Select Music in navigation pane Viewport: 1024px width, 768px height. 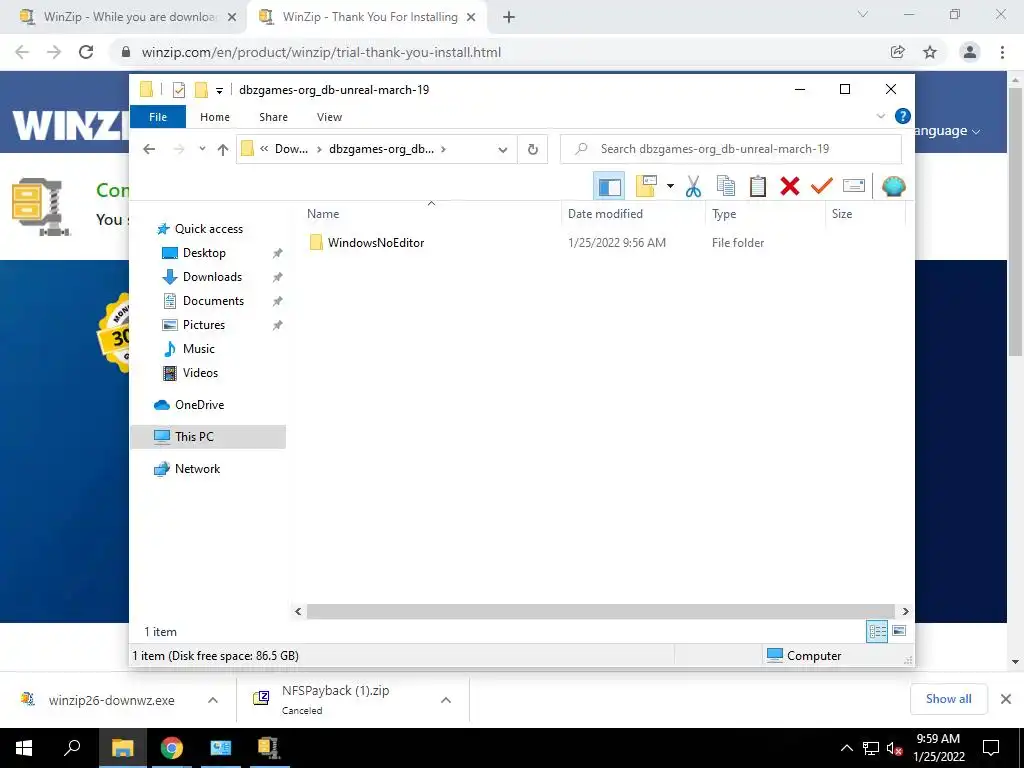[199, 349]
